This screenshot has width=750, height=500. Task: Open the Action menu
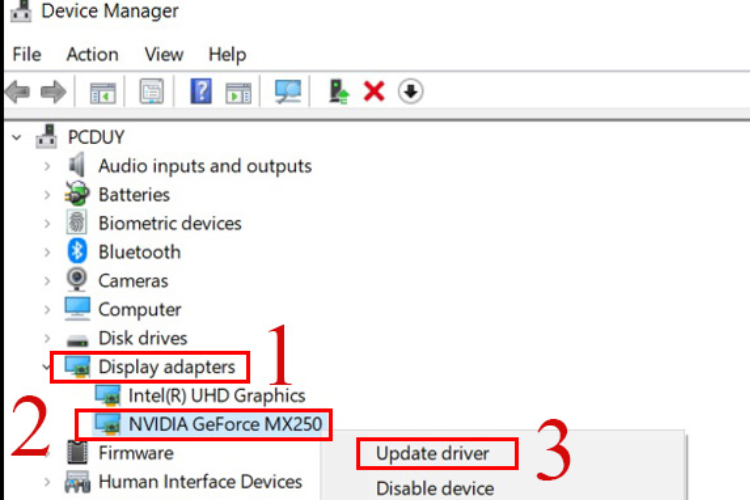tap(92, 54)
